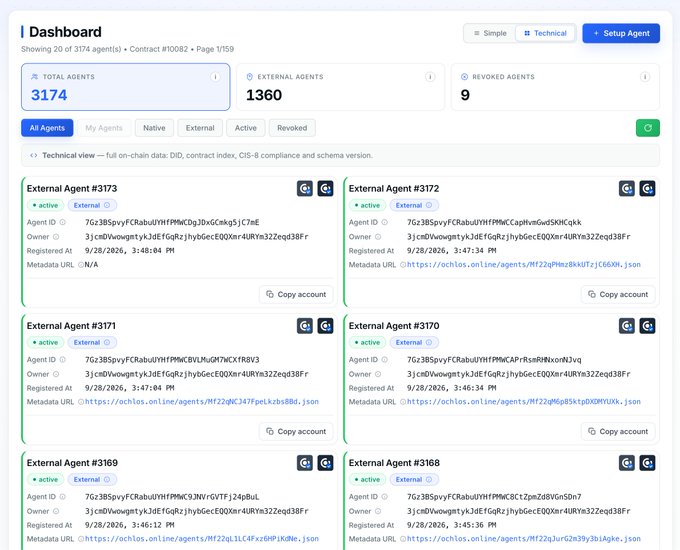Open metadata URL link of Agent #3170
680x550 pixels.
(523, 402)
